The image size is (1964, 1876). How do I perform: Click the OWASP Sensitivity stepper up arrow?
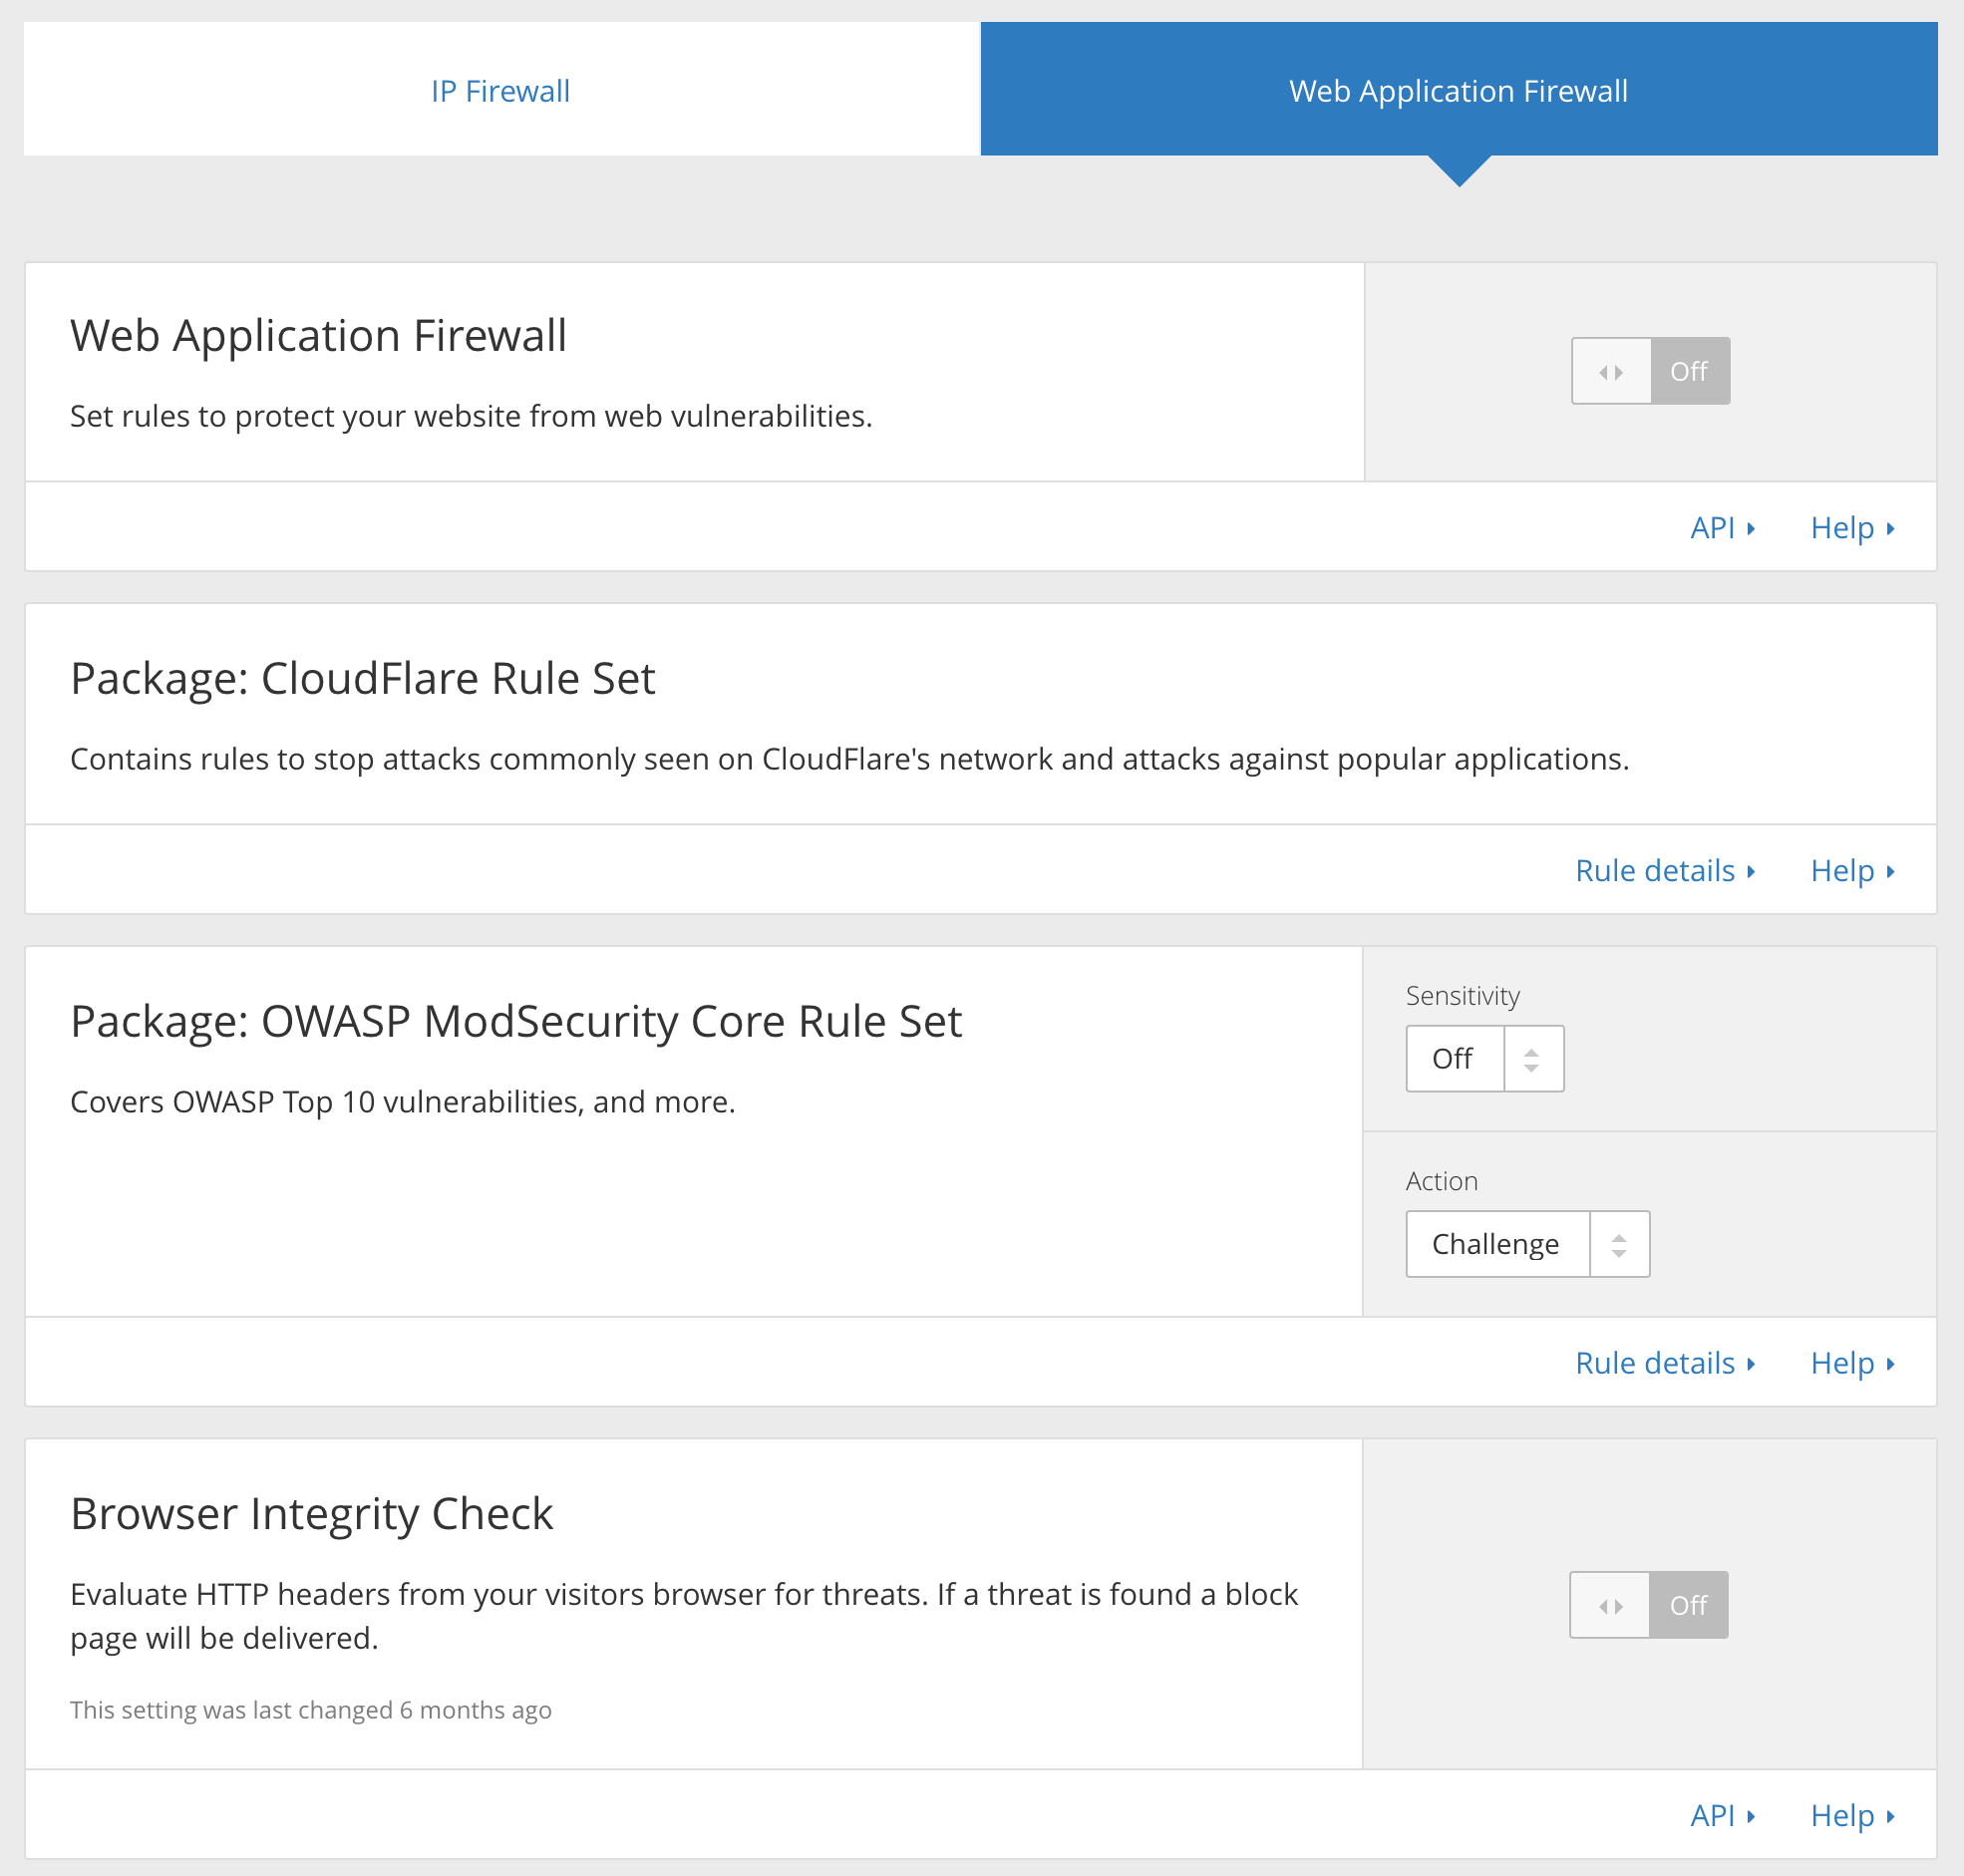pyautogui.click(x=1531, y=1049)
